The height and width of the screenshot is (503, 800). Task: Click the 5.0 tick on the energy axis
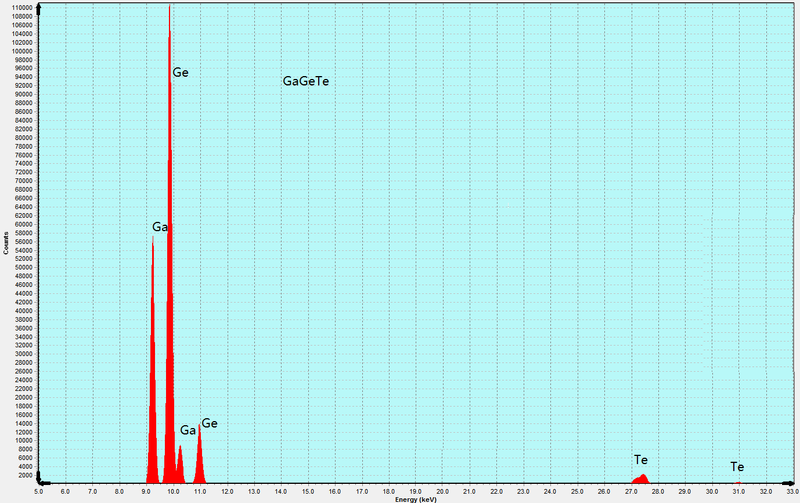[x=39, y=492]
